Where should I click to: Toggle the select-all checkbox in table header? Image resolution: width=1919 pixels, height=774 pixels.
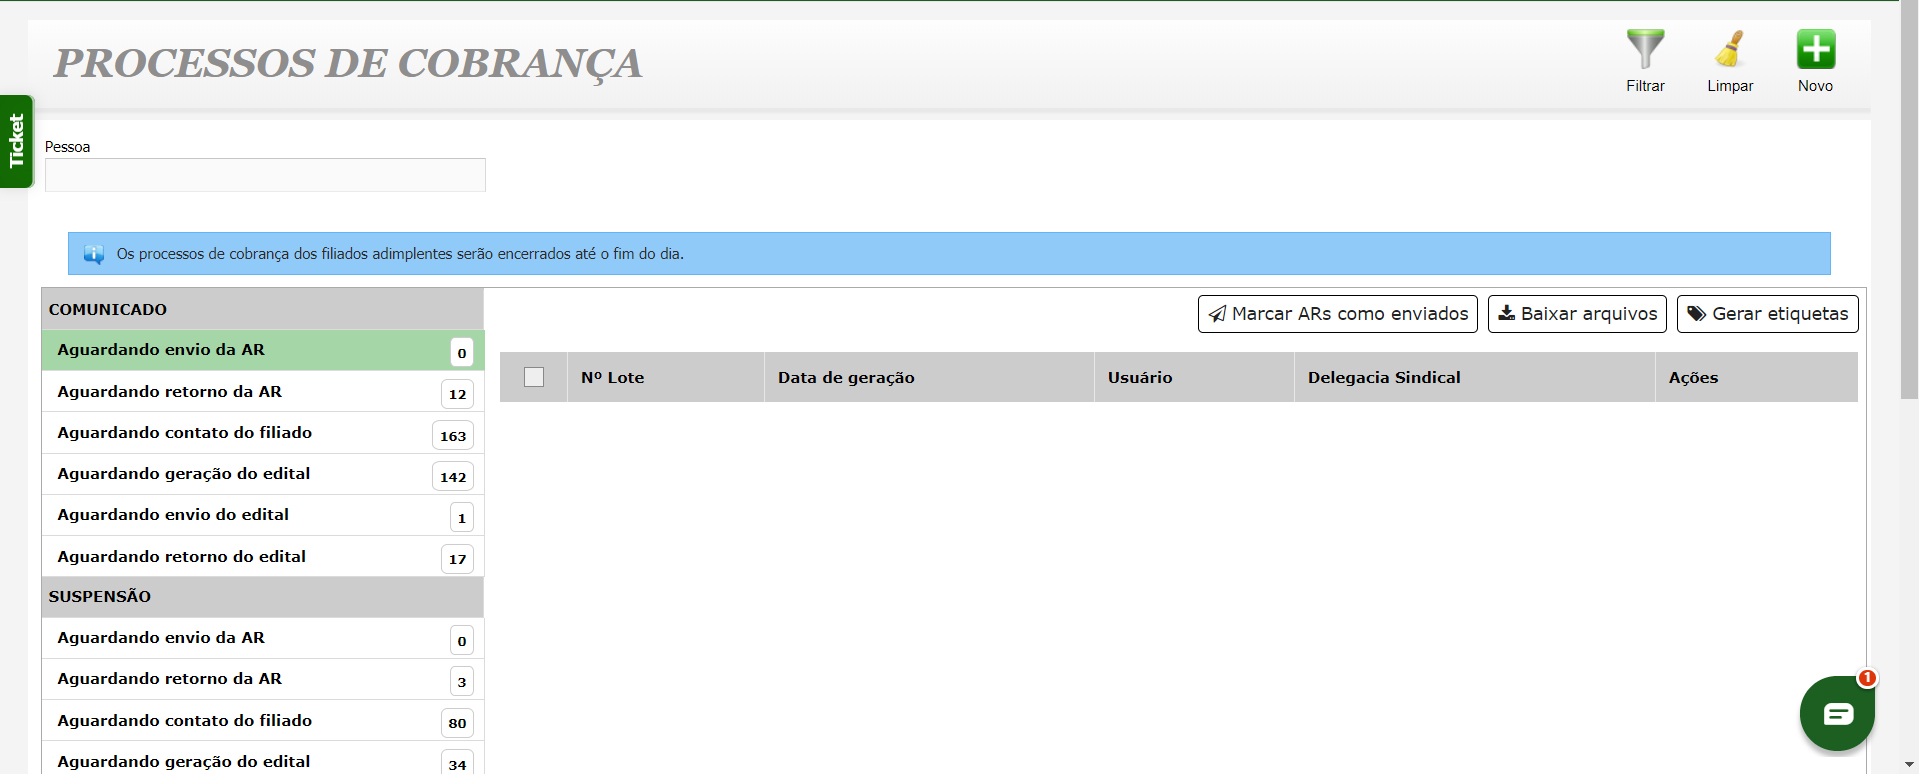click(x=534, y=377)
